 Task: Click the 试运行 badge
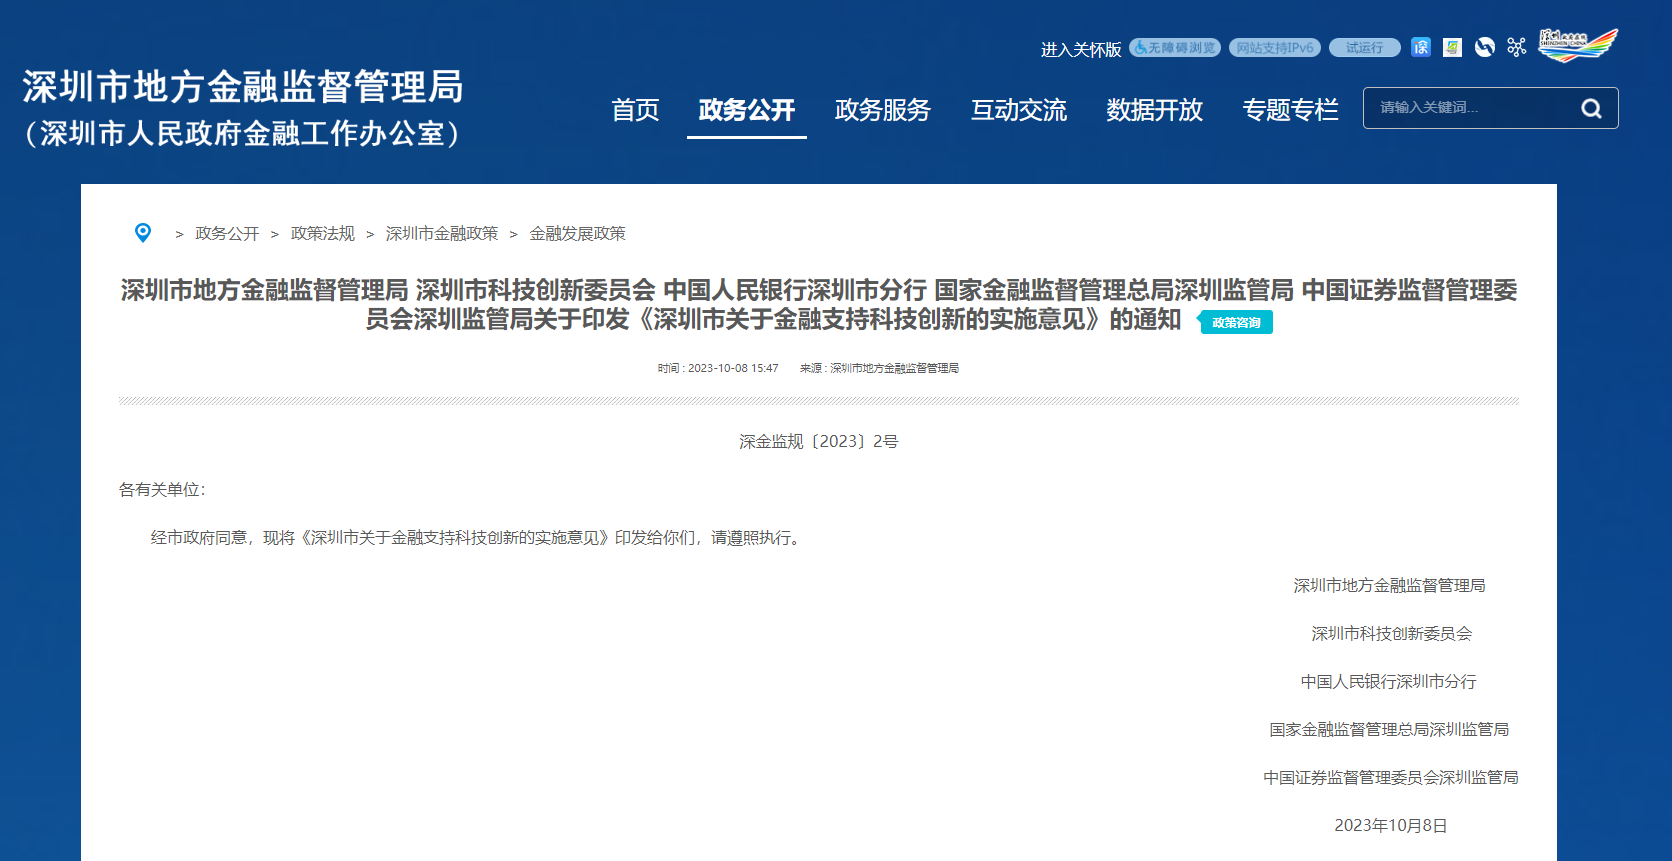(1365, 47)
